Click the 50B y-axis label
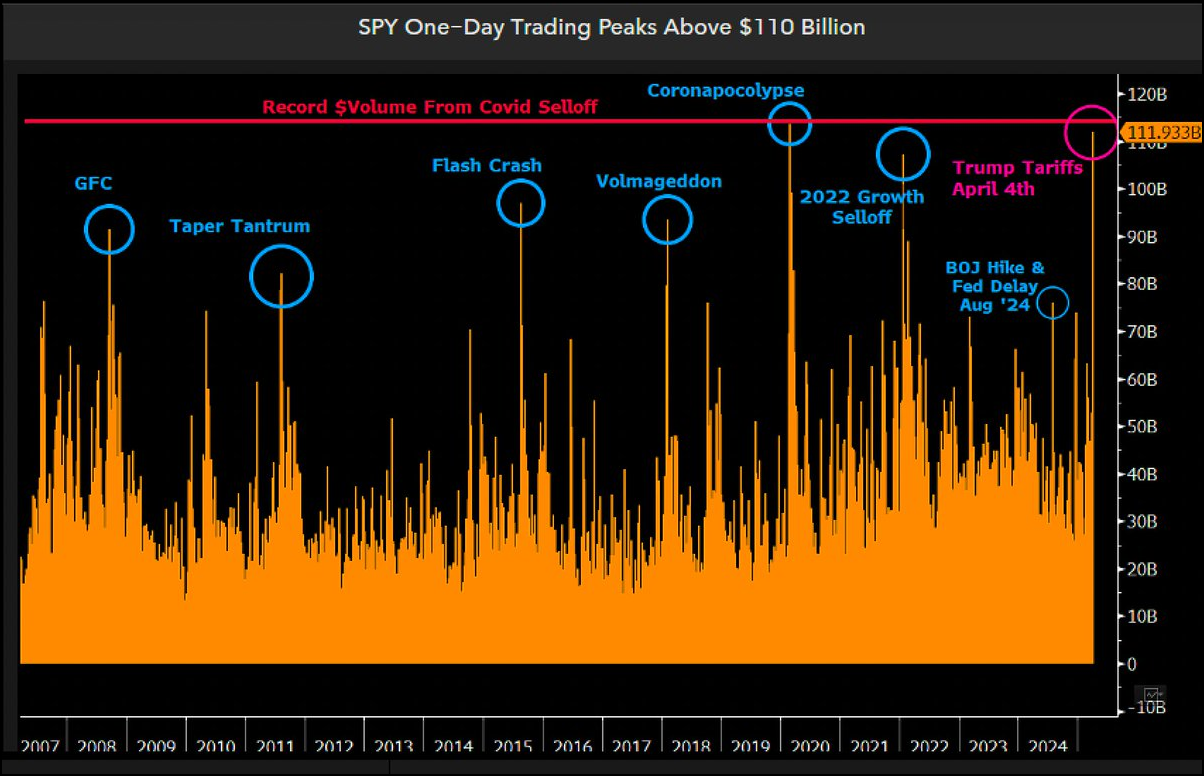1204x776 pixels. 1145,426
